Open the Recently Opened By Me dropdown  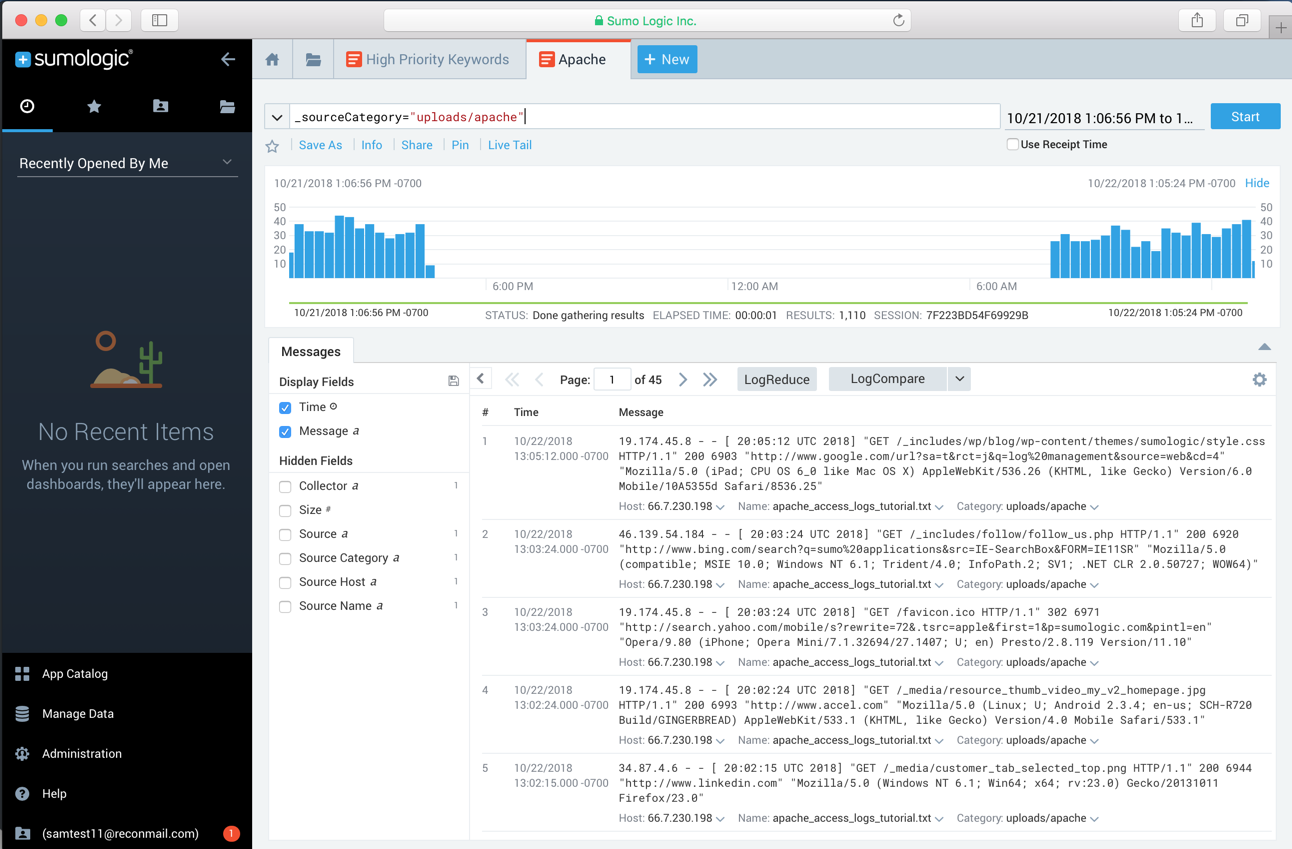pos(127,163)
